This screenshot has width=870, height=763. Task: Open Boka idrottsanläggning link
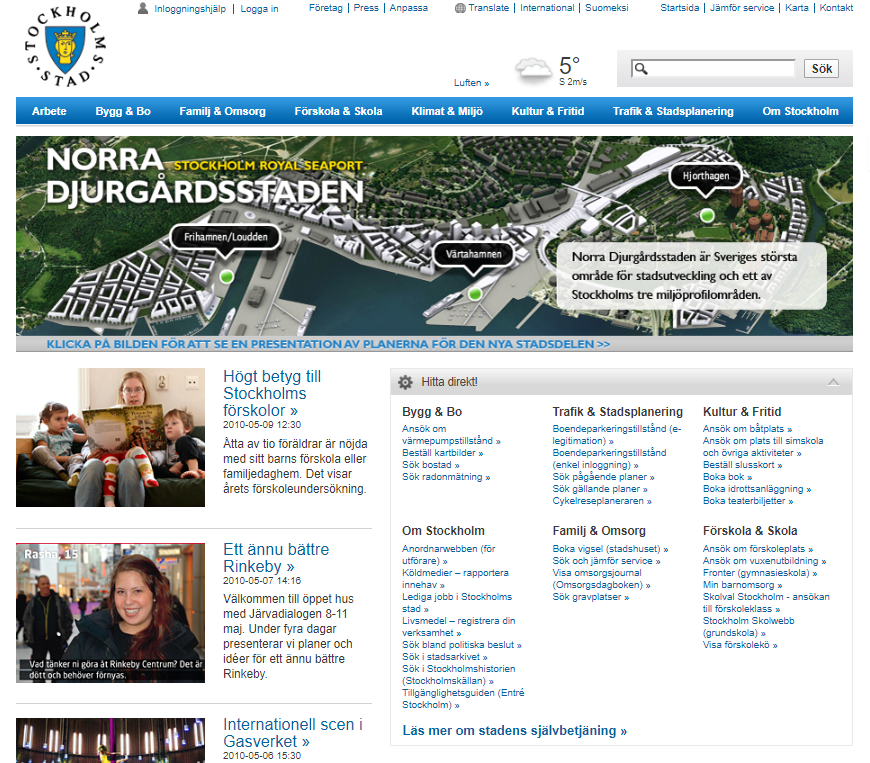pos(757,489)
